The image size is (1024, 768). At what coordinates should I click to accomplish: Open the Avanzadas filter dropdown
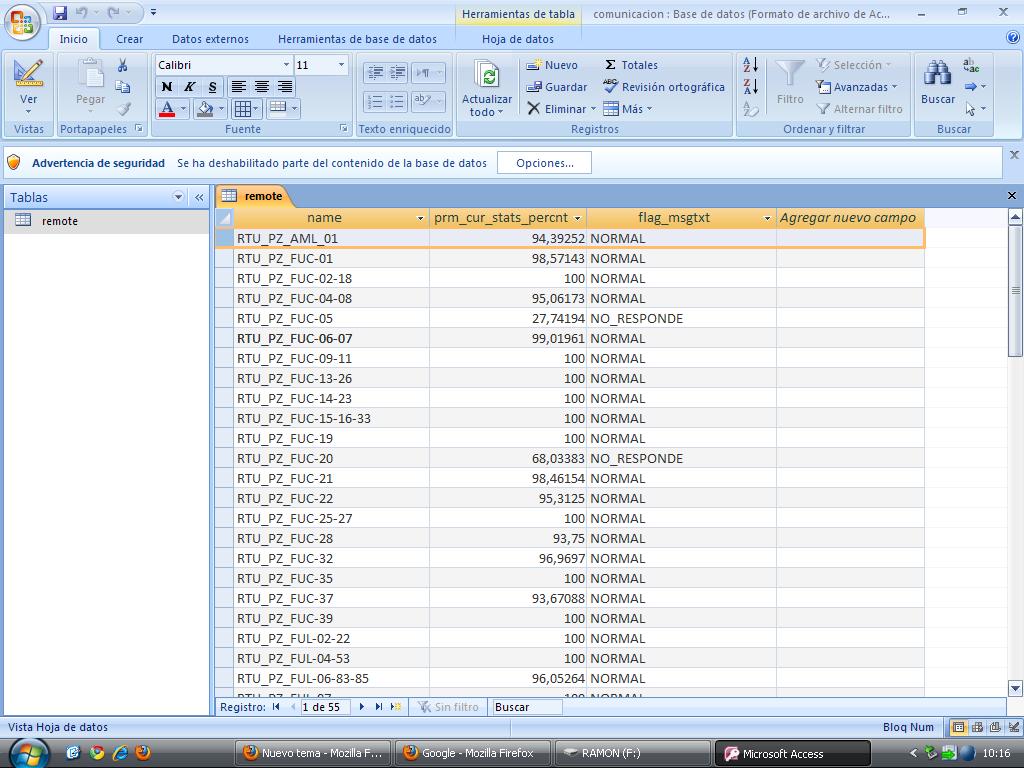click(857, 87)
